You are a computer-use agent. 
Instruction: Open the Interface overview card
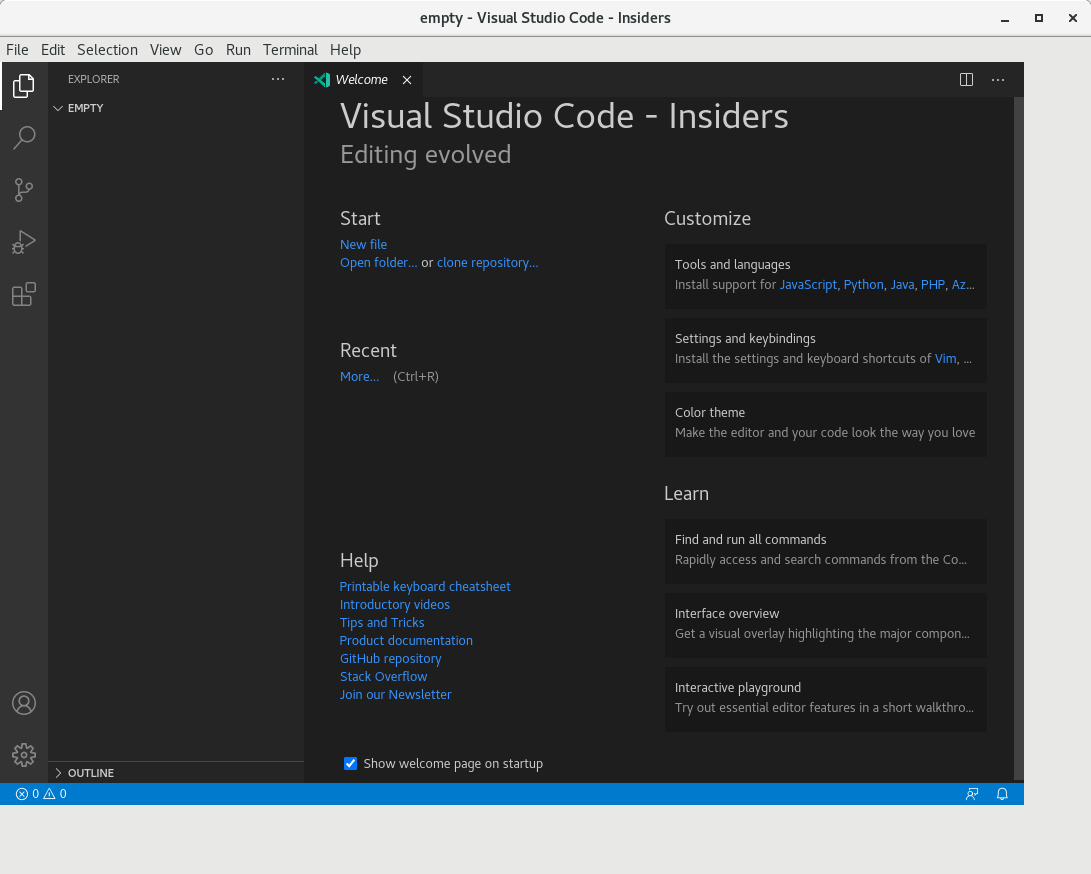tap(825, 626)
